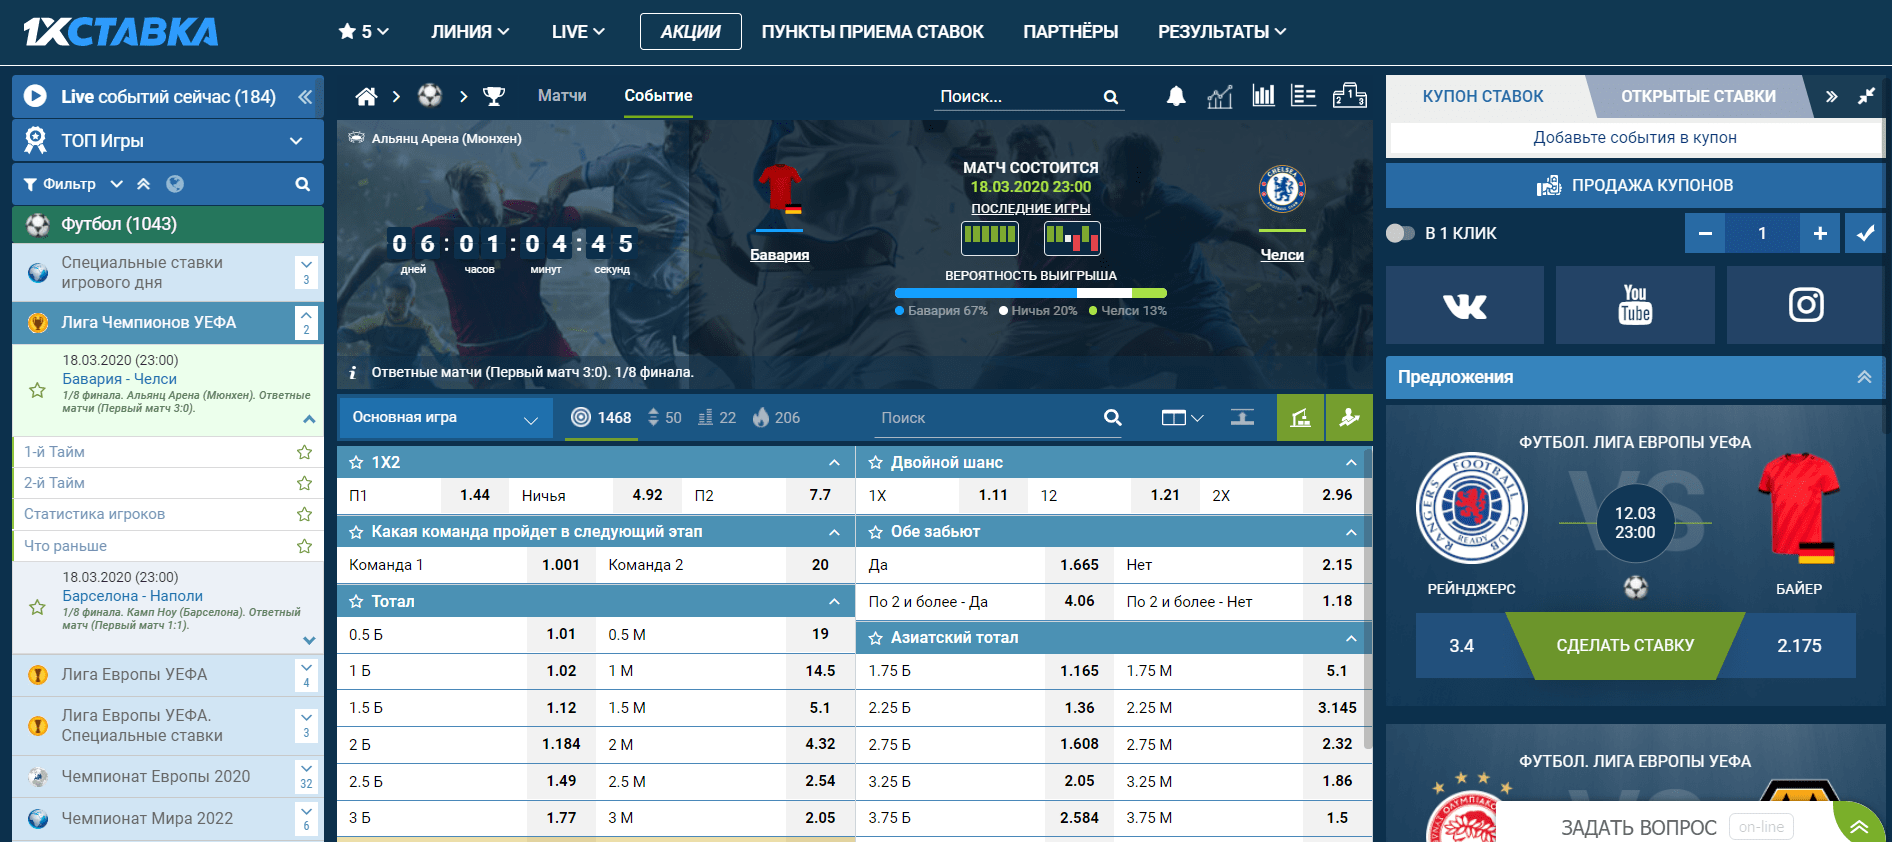Open the VK social link

point(1465,305)
